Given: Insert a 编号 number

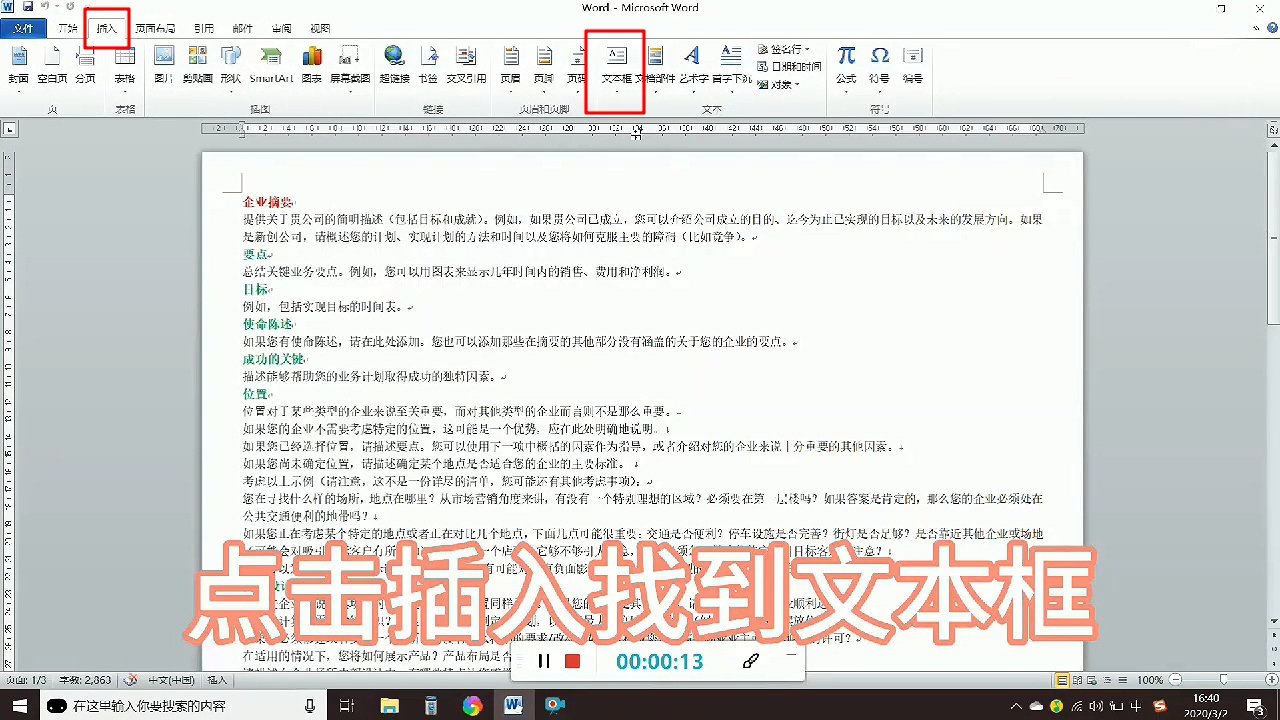Looking at the screenshot, I should [913, 65].
